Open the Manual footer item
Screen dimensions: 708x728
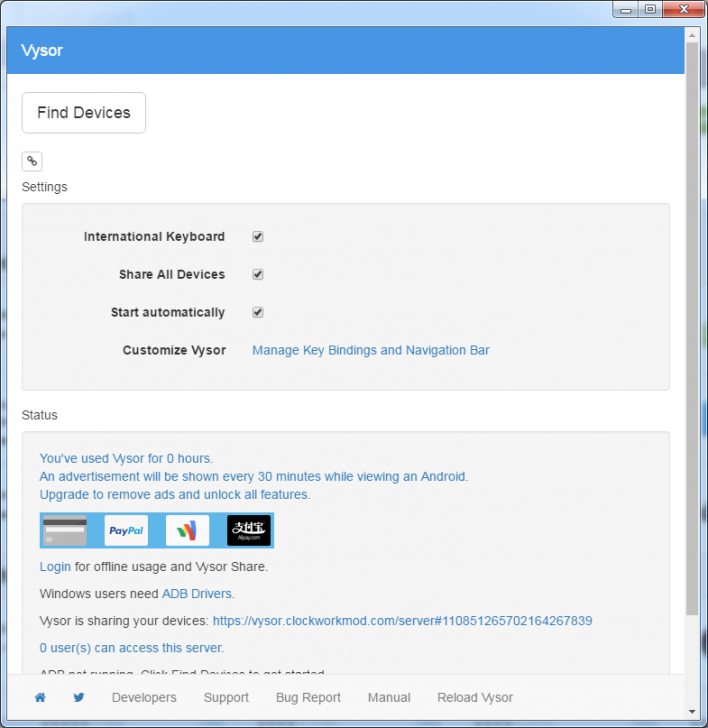pos(389,697)
